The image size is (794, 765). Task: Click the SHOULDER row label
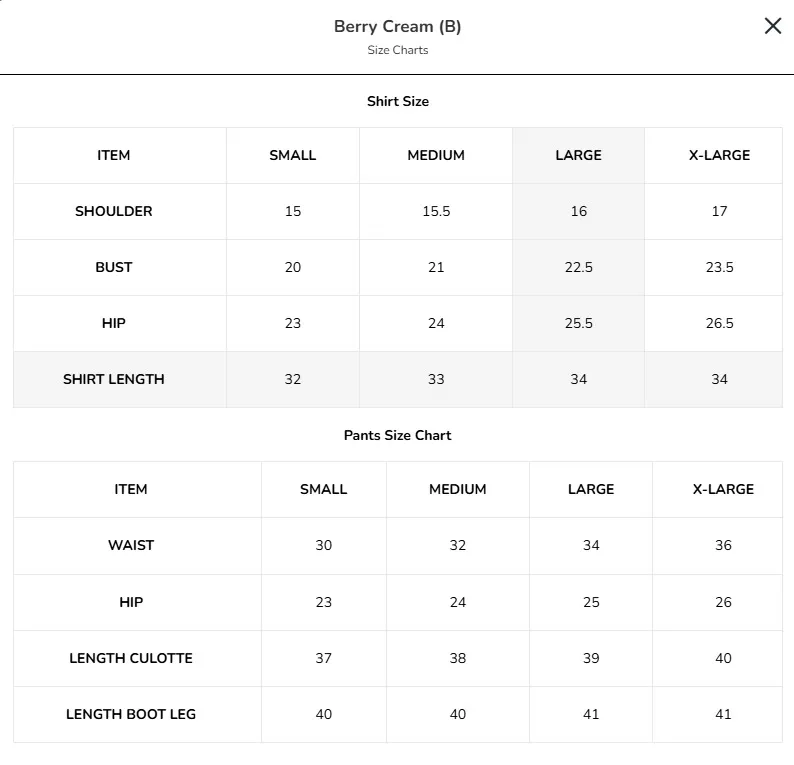(114, 211)
